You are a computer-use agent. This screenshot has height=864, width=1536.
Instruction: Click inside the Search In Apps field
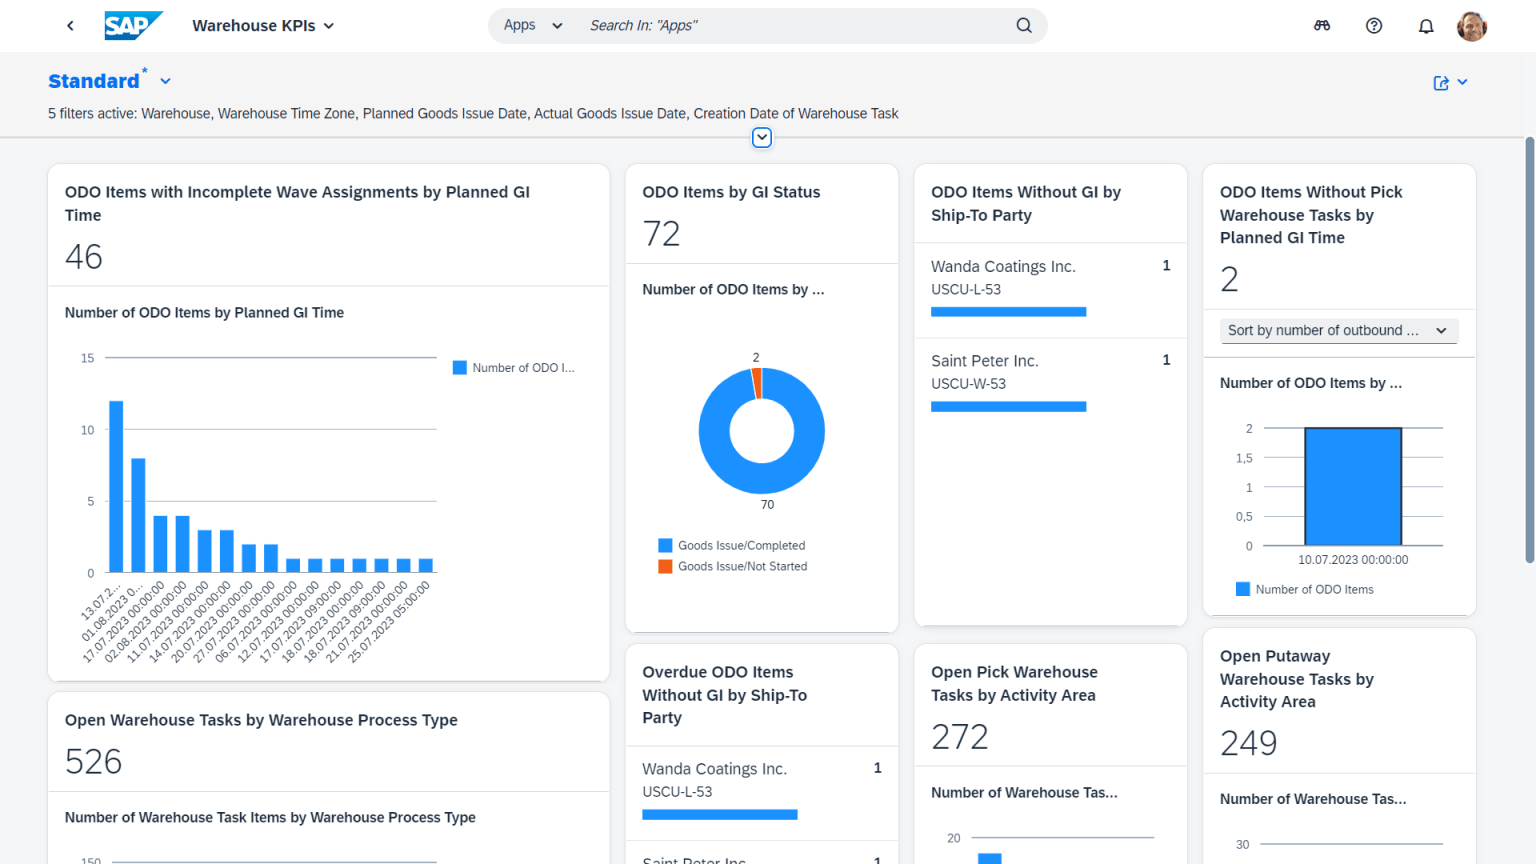pos(700,25)
